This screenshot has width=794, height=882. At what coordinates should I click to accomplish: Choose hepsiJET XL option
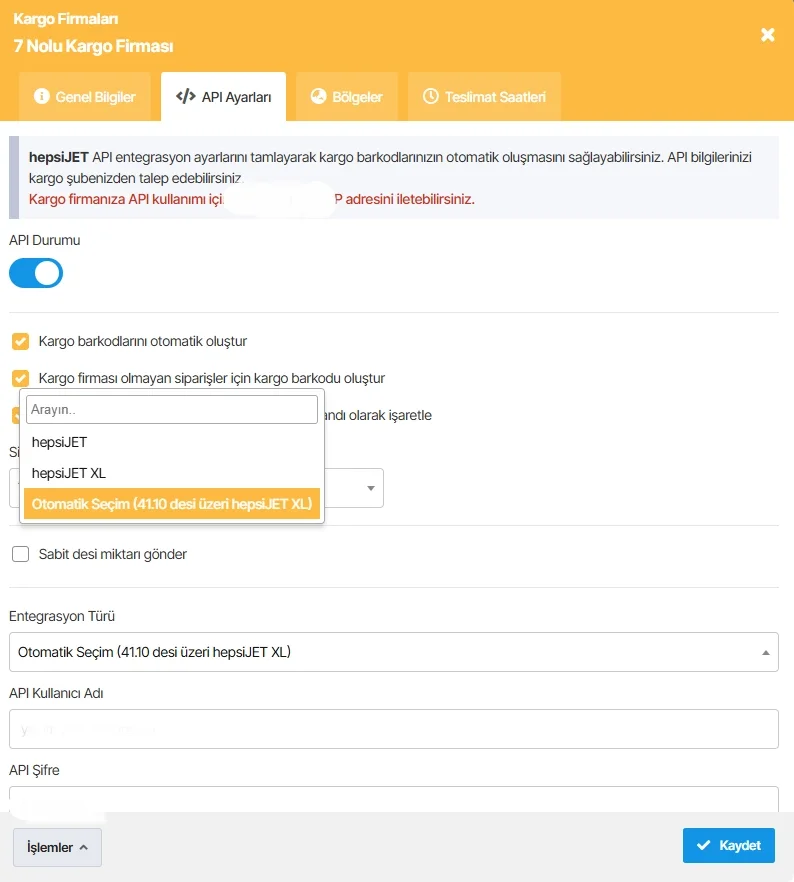click(x=172, y=473)
